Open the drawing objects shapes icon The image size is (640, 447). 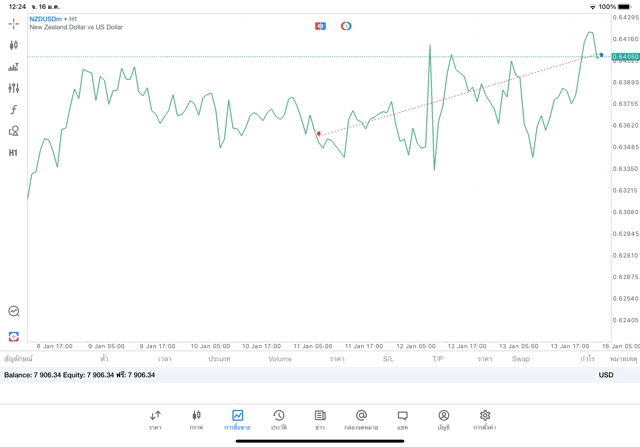click(x=13, y=131)
